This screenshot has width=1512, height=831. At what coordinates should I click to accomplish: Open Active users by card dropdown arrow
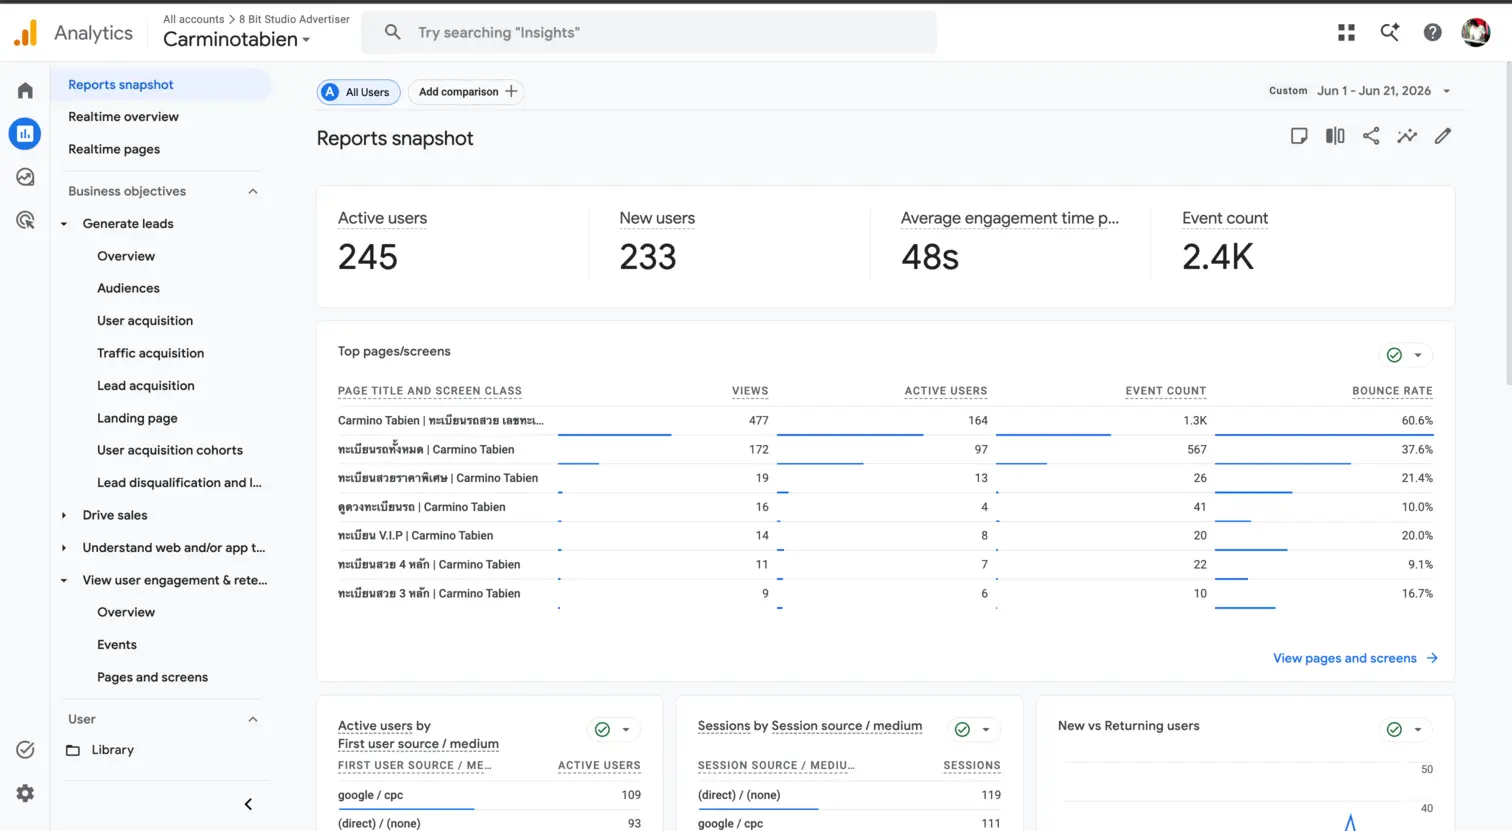point(626,729)
